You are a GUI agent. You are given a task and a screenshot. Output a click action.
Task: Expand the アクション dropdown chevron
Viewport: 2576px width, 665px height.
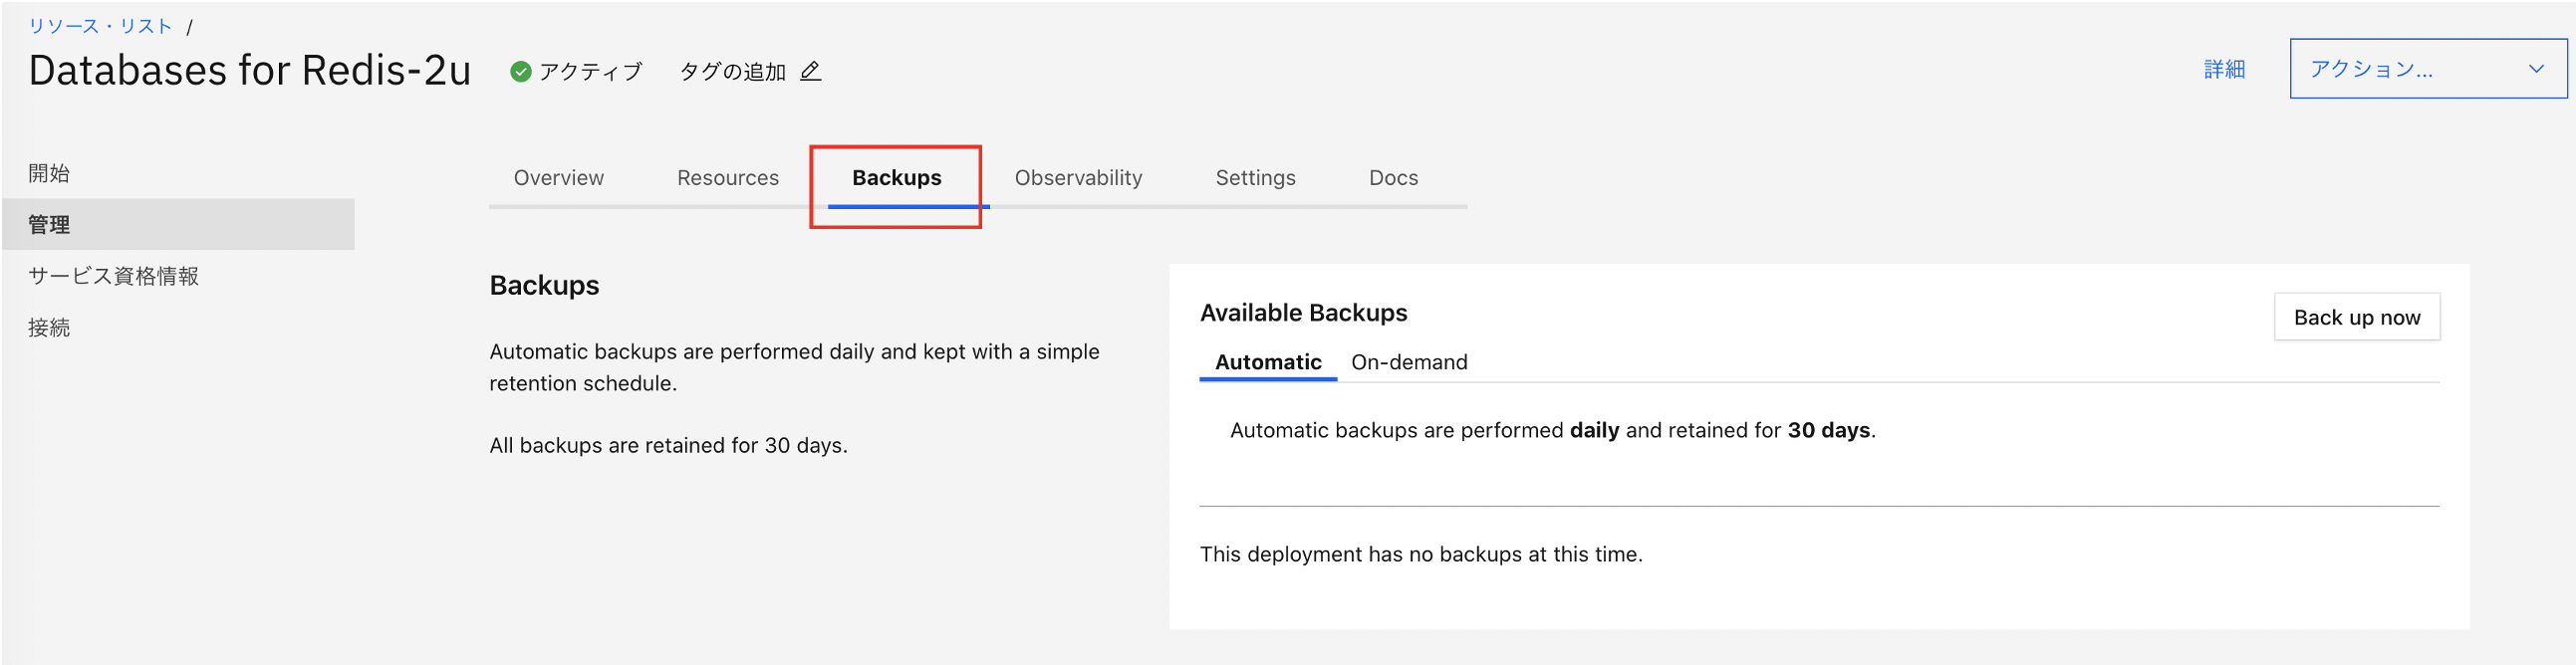[2535, 69]
